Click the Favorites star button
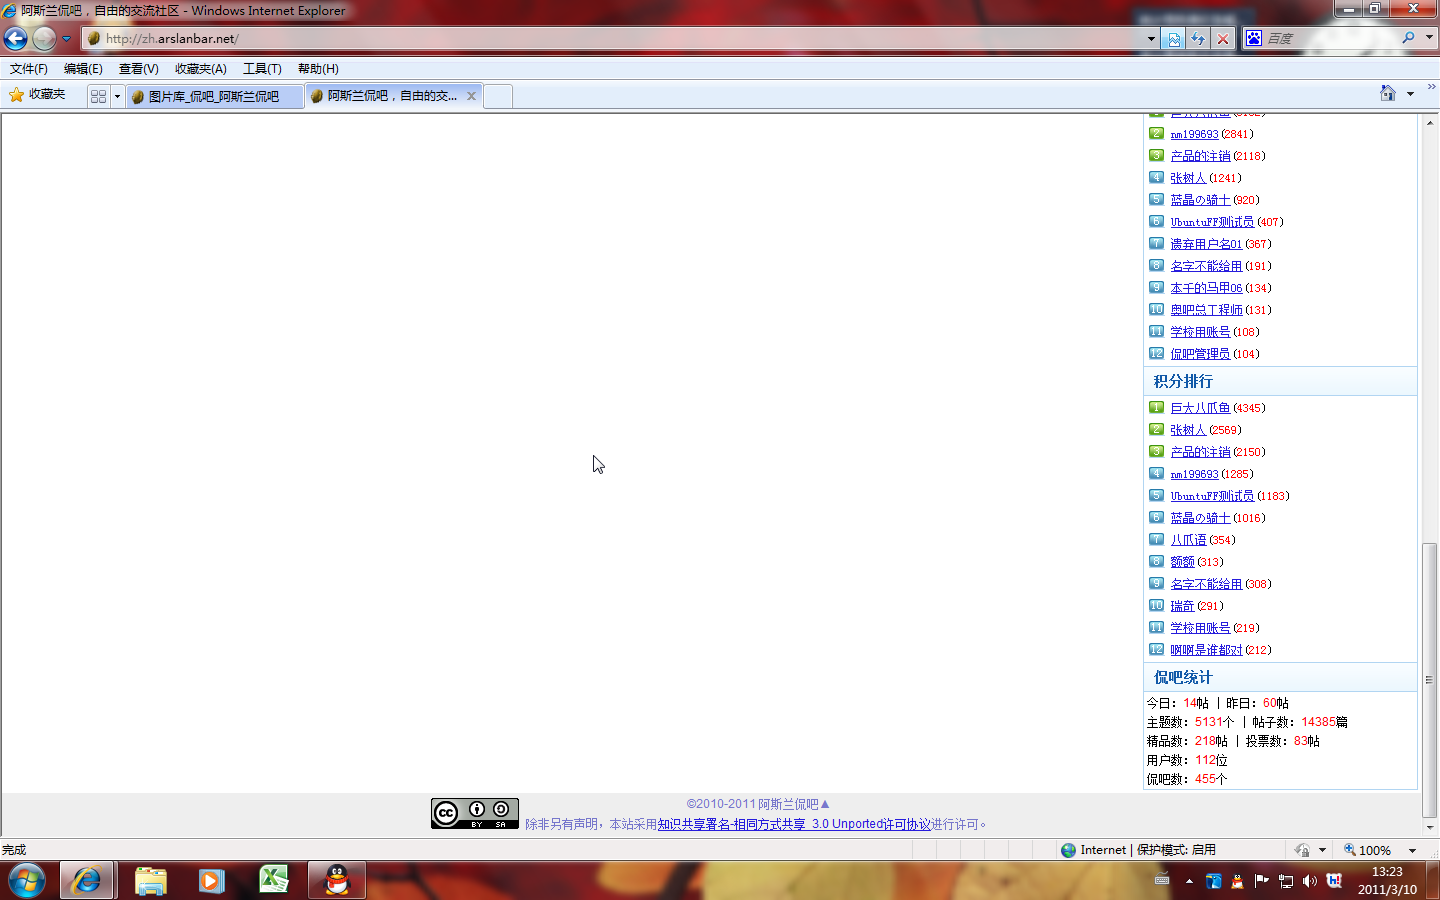The height and width of the screenshot is (900, 1440). (37, 94)
